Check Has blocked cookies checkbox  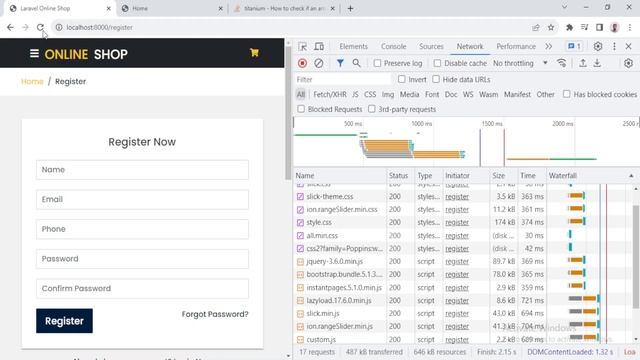click(567, 94)
